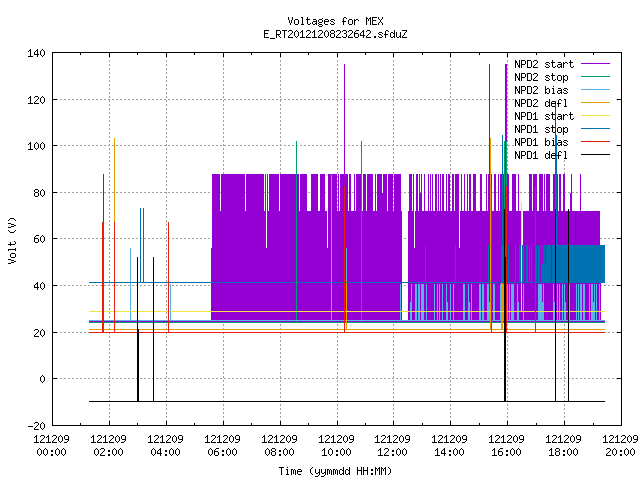Click the yellow NPD1 start legend line
Image resolution: width=640 pixels, height=480 pixels.
(x=595, y=116)
